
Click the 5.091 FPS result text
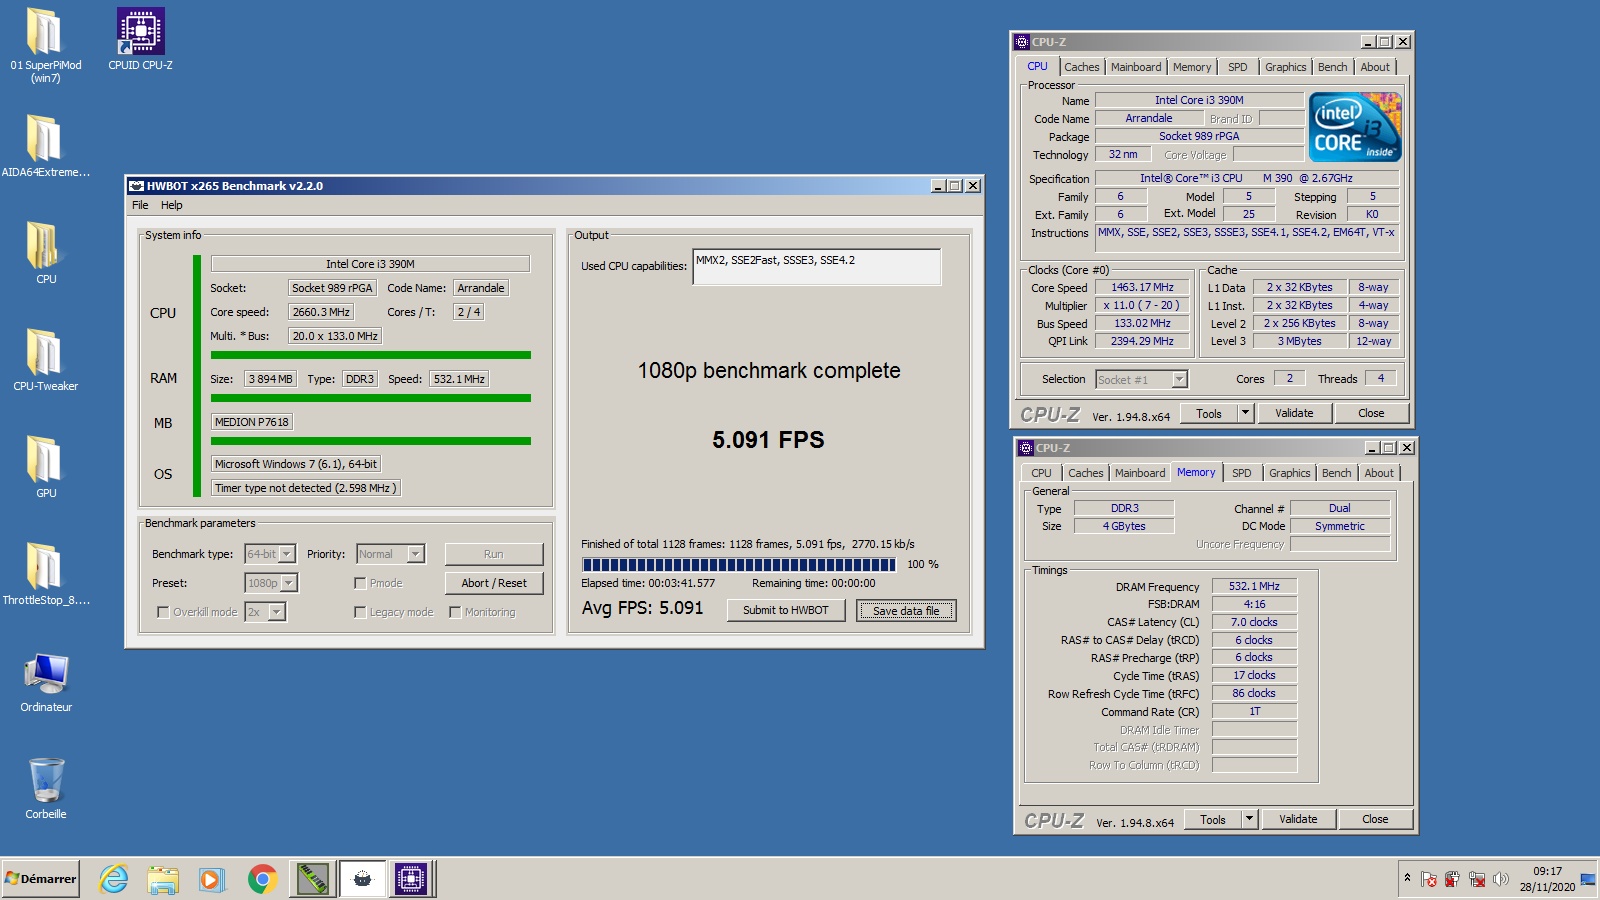coord(768,440)
